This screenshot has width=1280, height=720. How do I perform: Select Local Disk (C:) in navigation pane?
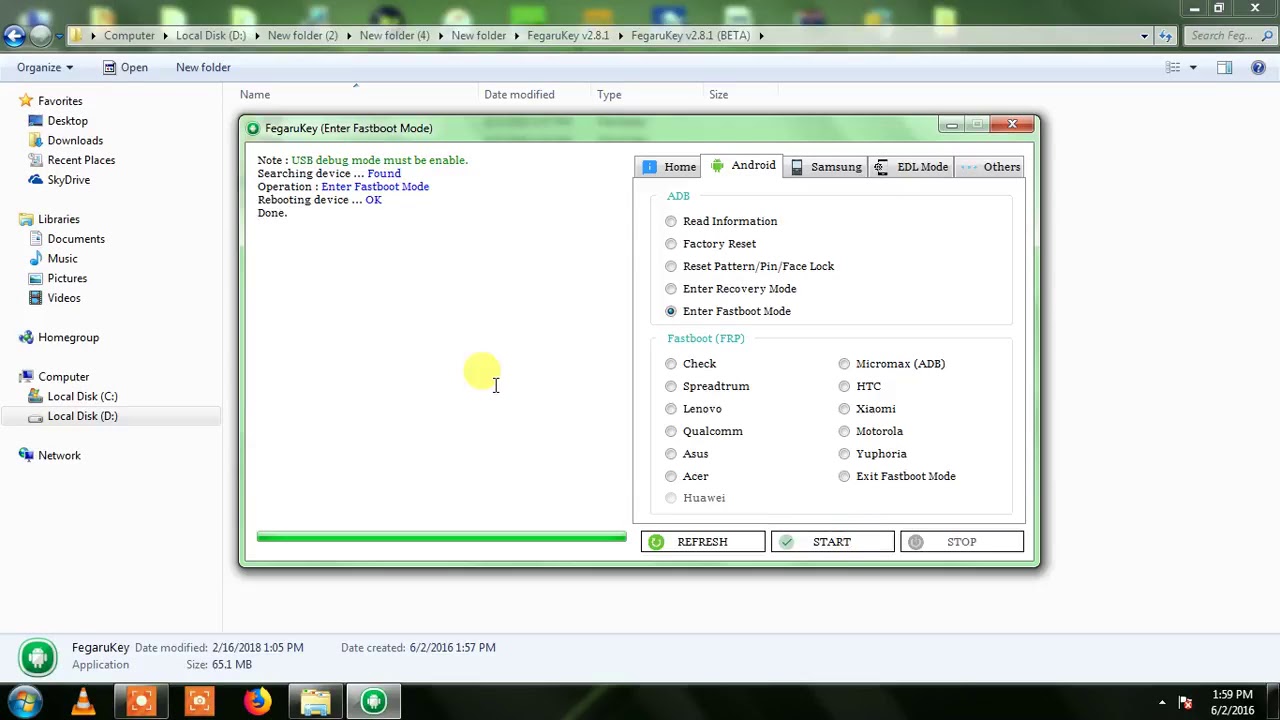pyautogui.click(x=82, y=397)
